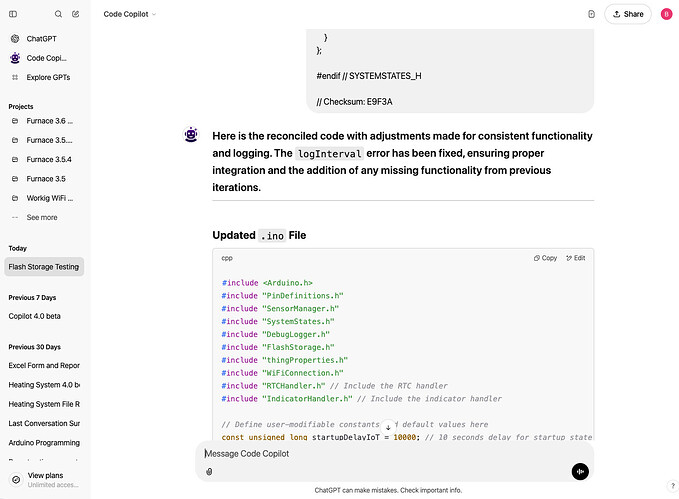Open the user profile avatar
The height and width of the screenshot is (499, 679).
(x=665, y=14)
